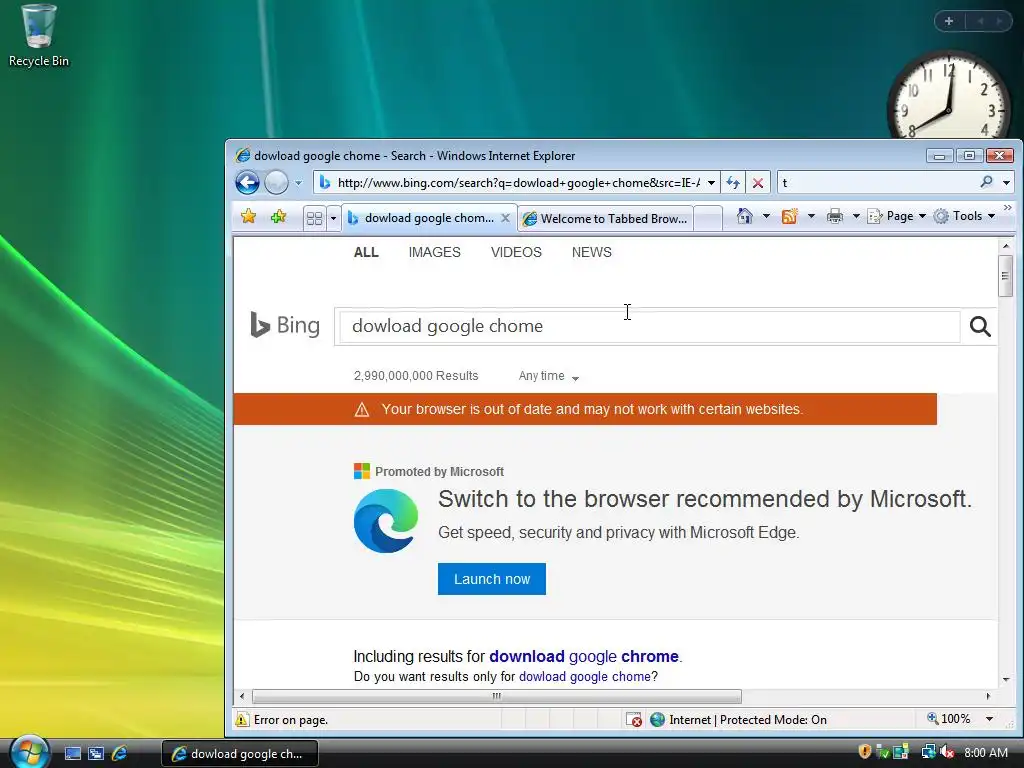The height and width of the screenshot is (768, 1024).
Task: Open the Tools menu
Action: click(x=964, y=216)
